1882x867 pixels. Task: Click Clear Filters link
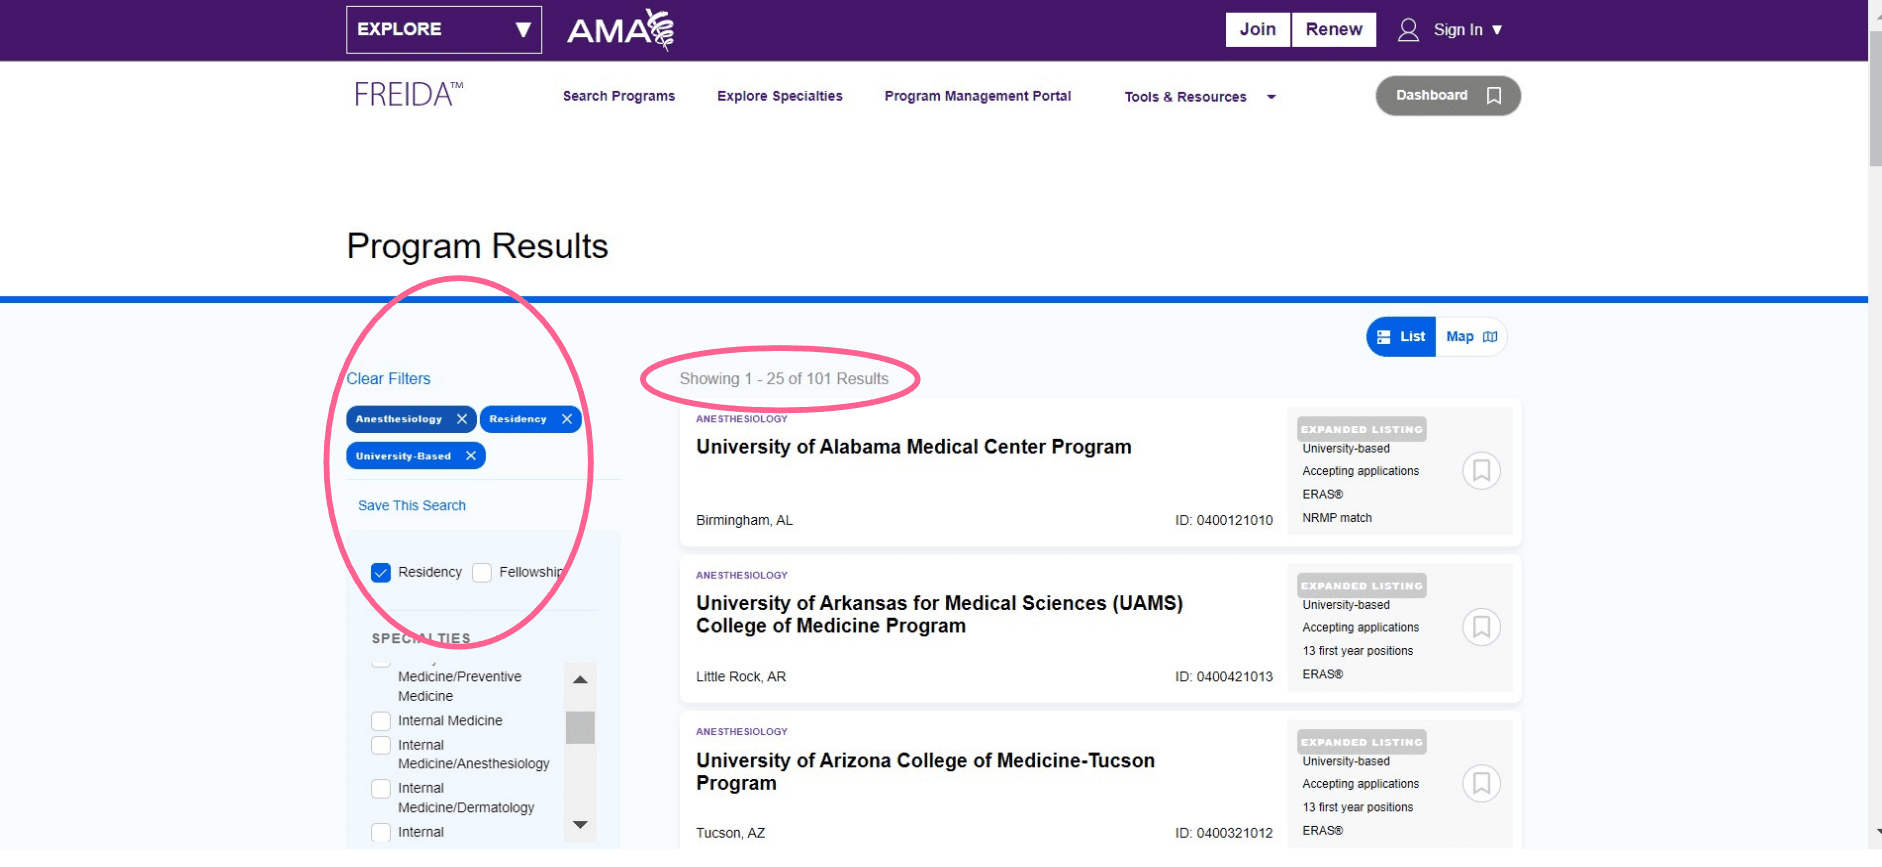click(x=389, y=379)
